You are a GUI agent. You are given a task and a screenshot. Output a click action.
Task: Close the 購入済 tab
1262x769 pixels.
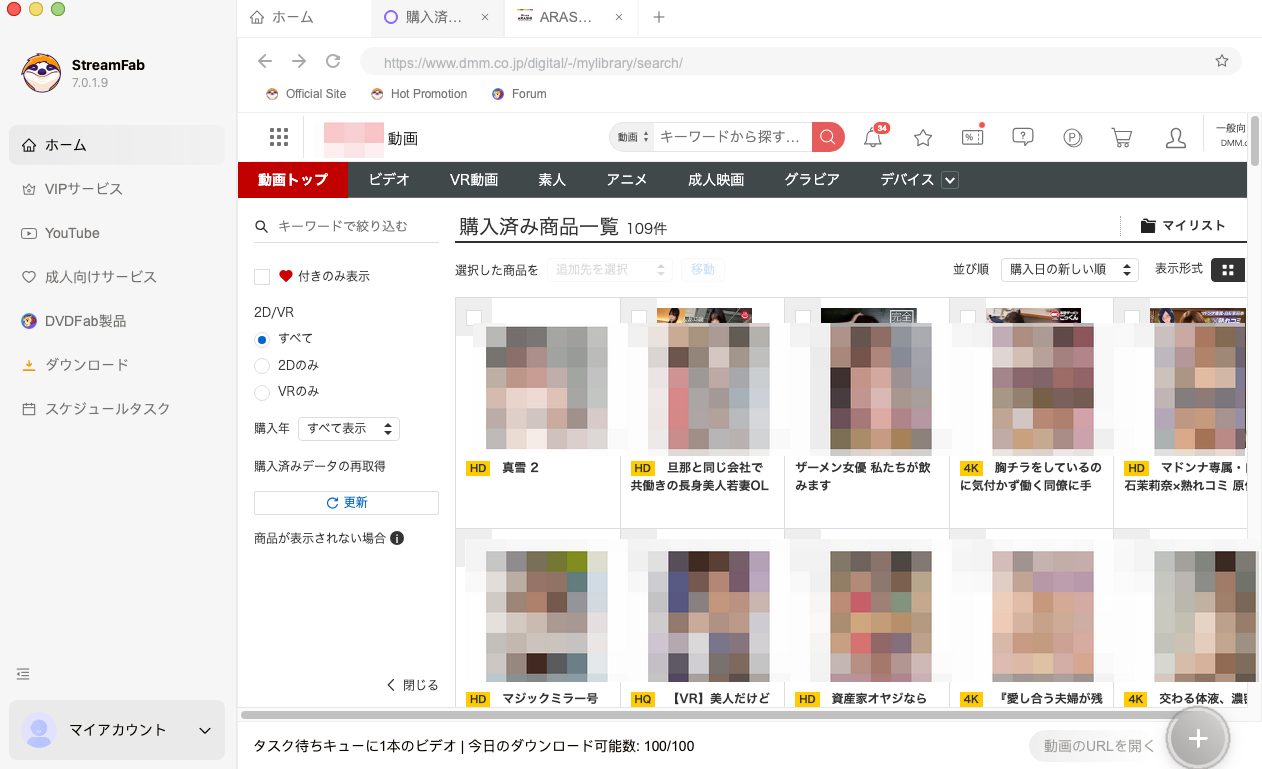click(x=485, y=17)
